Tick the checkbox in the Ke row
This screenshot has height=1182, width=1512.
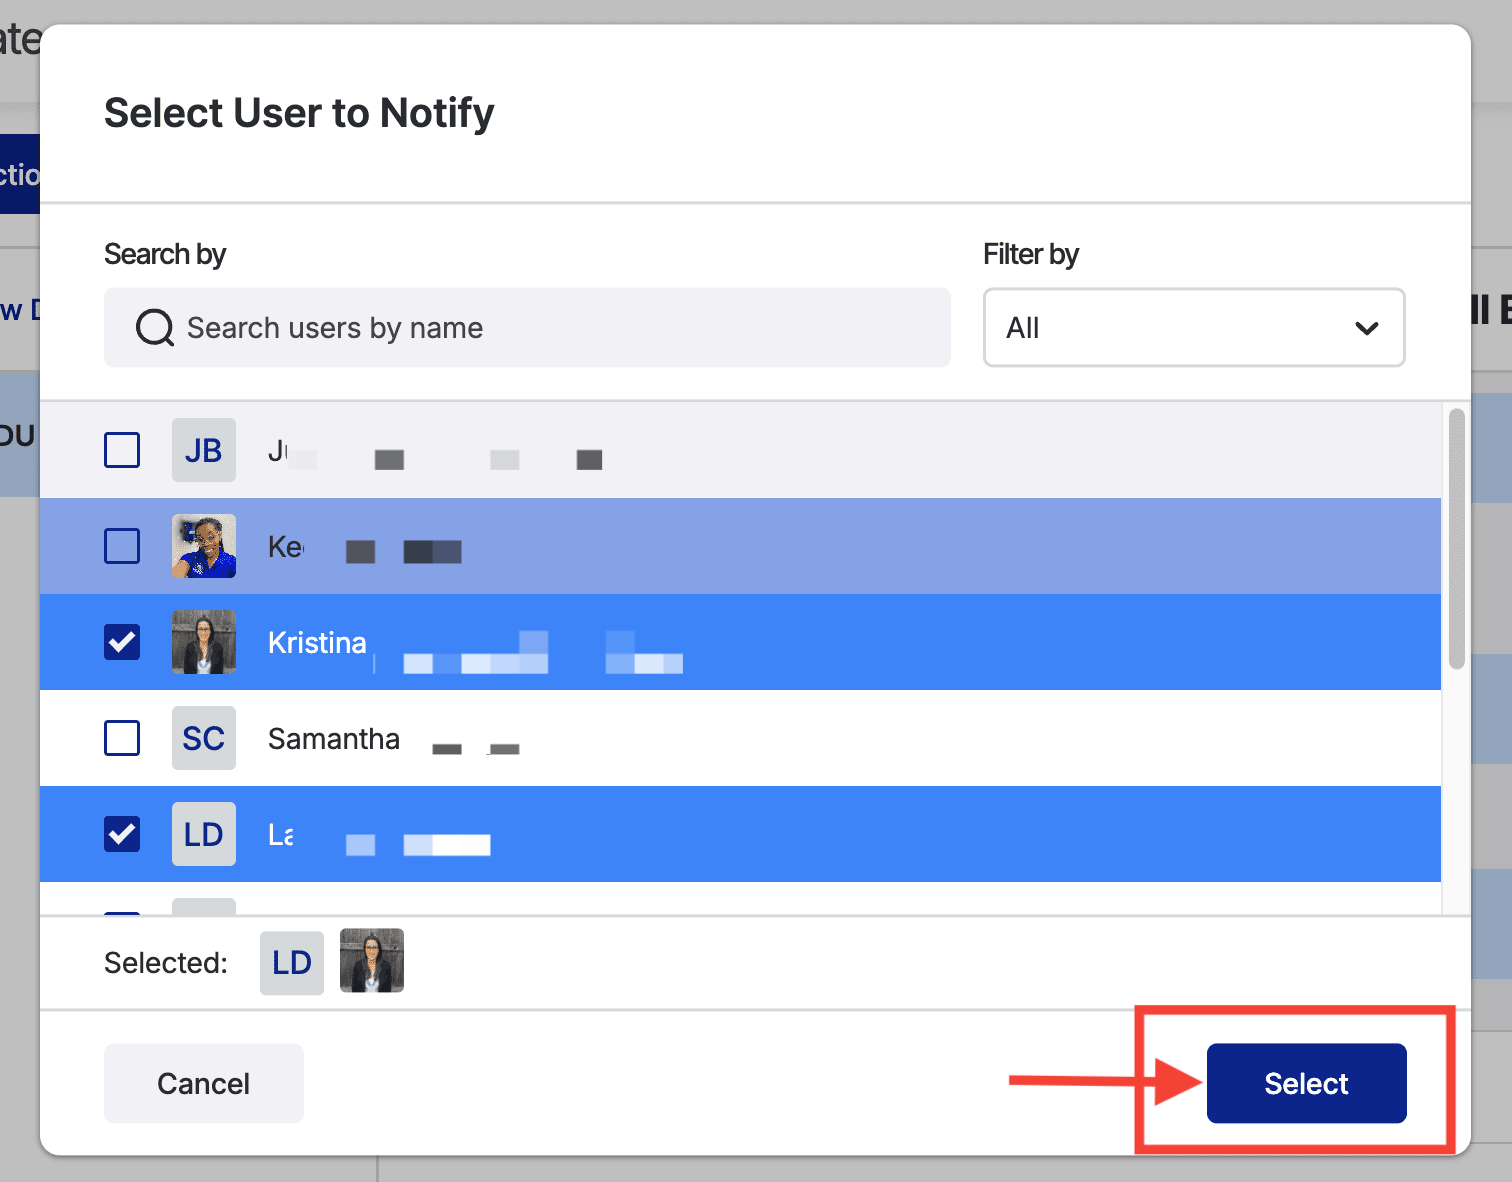coord(122,546)
